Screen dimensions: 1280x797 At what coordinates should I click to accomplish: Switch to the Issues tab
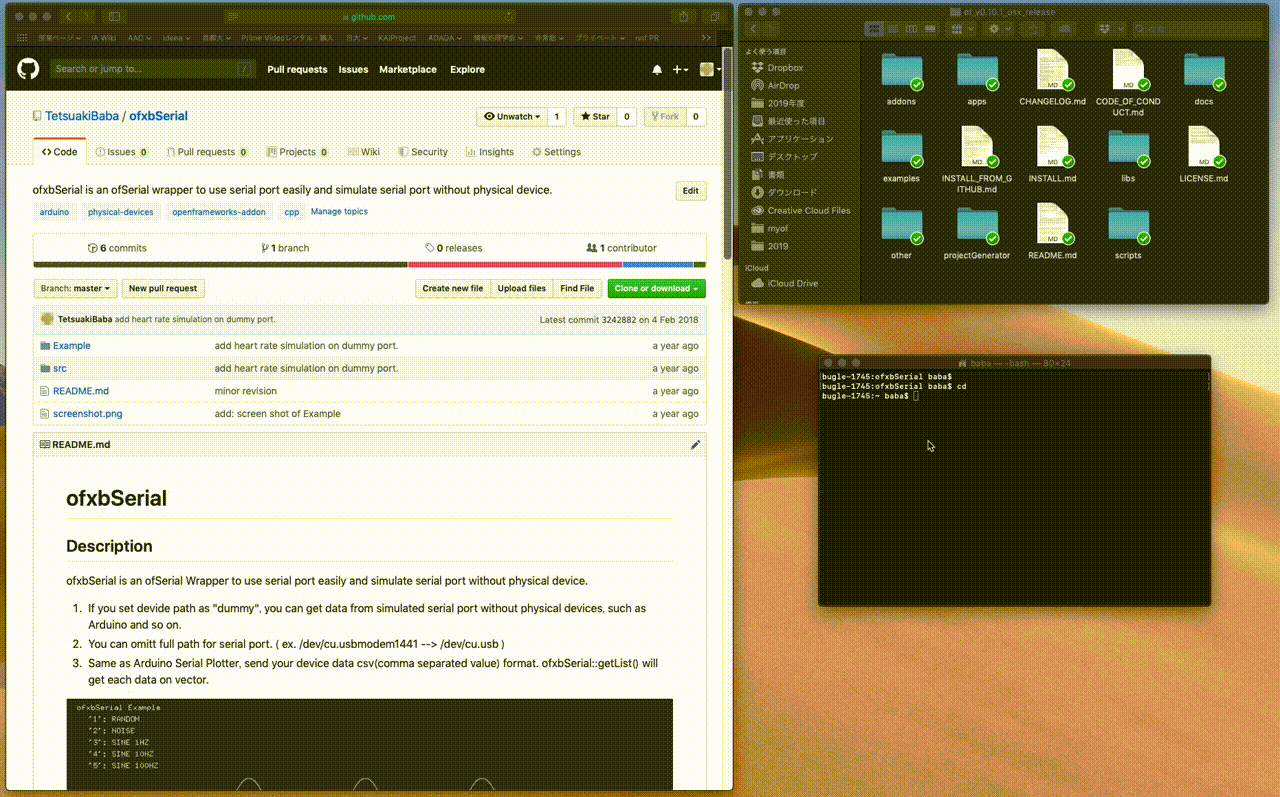point(121,152)
